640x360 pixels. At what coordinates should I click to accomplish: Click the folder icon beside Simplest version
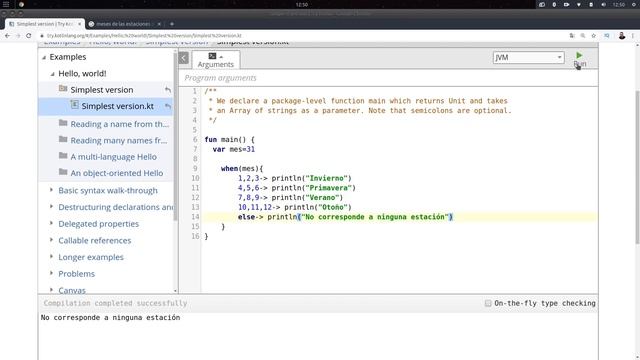[63, 89]
